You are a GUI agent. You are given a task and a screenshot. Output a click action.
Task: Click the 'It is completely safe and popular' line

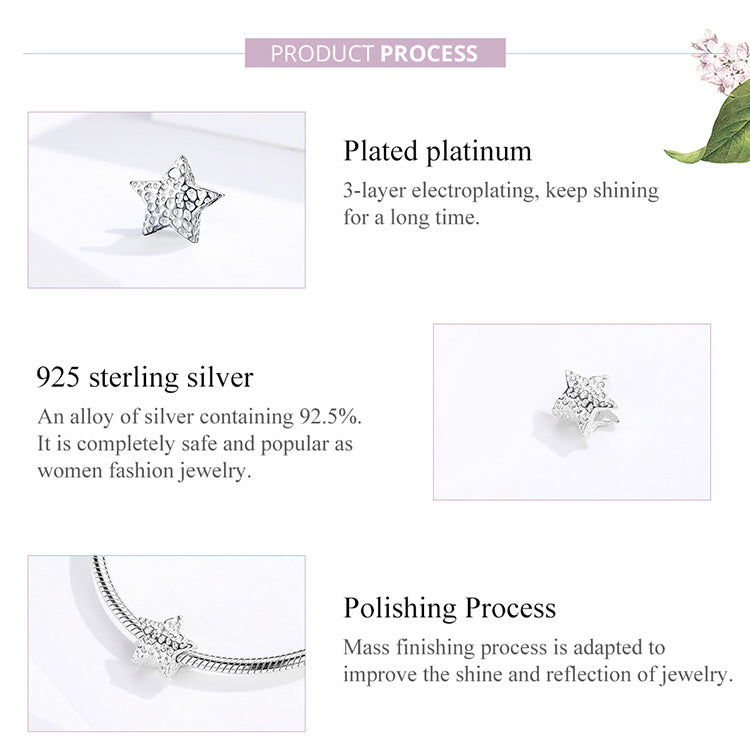coord(195,443)
